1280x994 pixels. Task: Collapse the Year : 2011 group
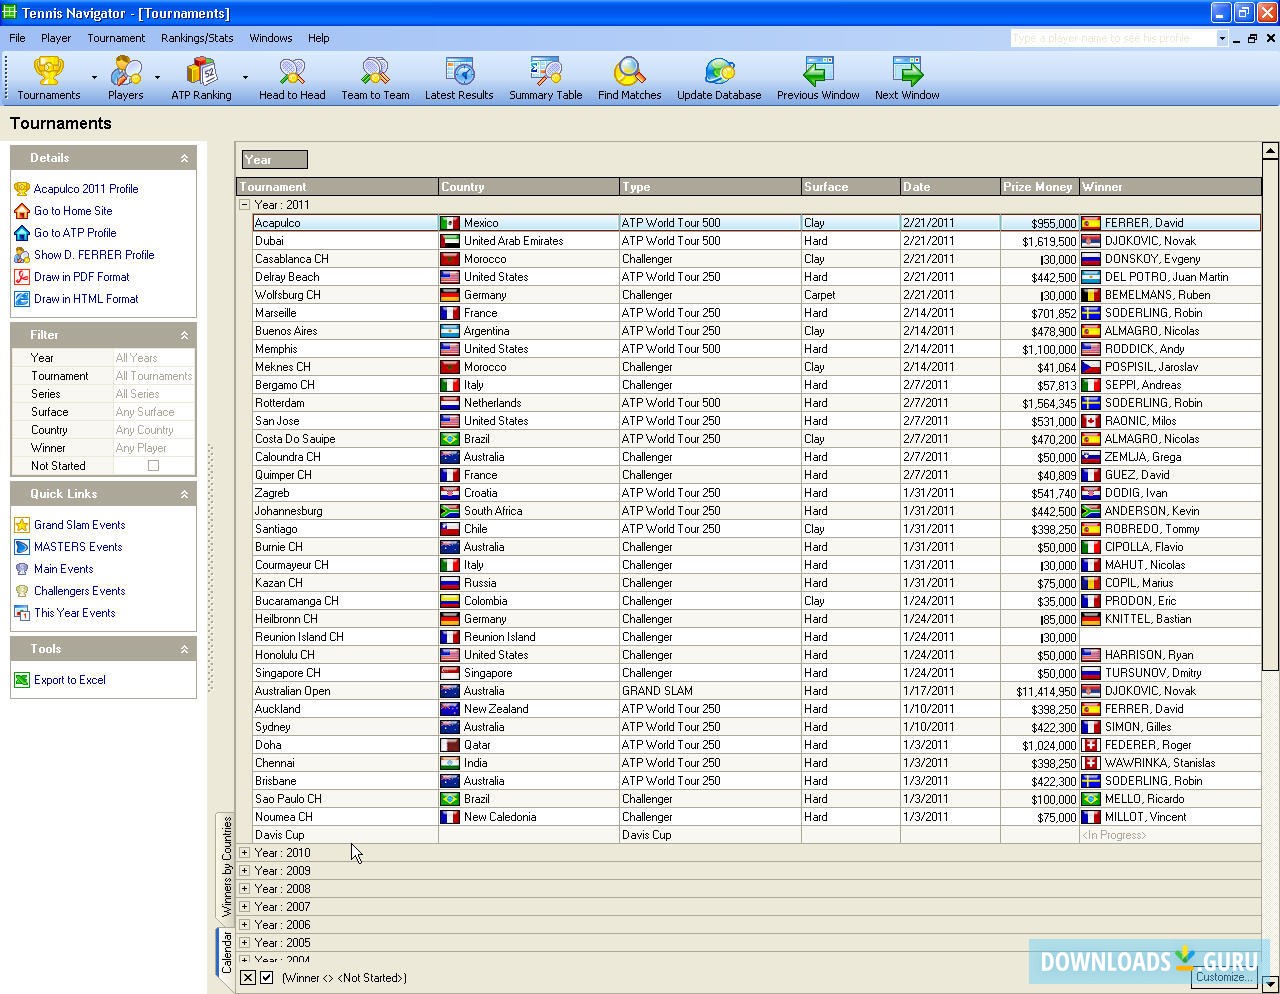tap(244, 205)
